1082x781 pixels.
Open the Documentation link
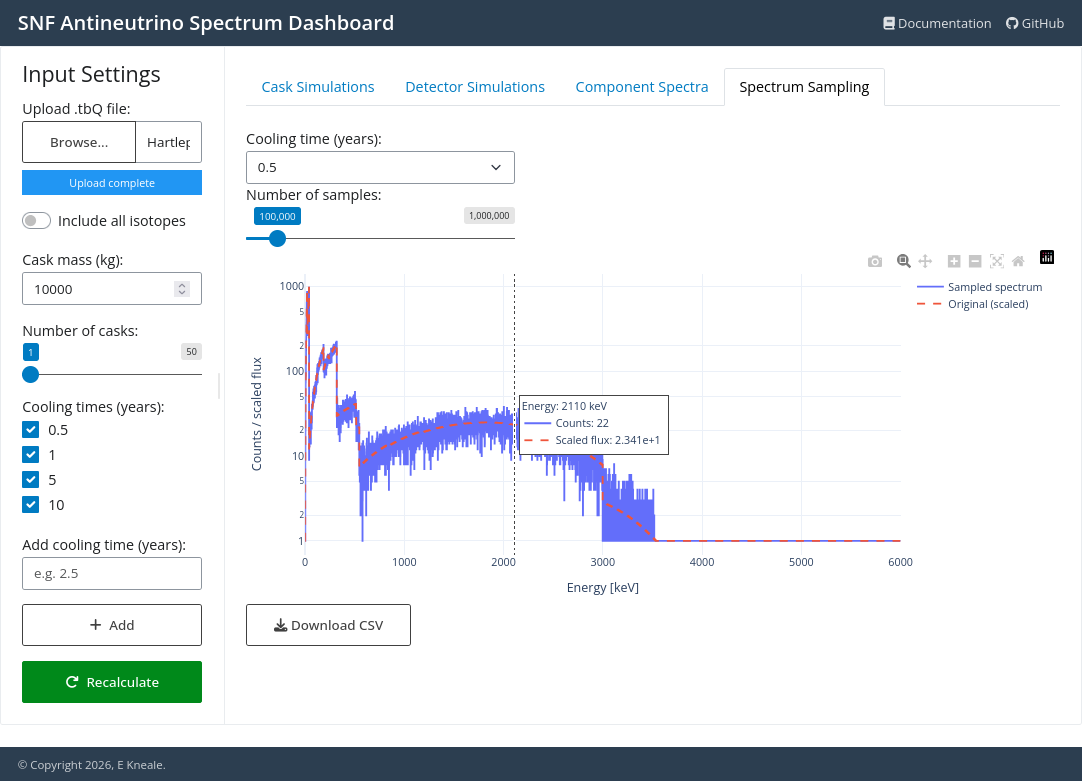click(937, 23)
